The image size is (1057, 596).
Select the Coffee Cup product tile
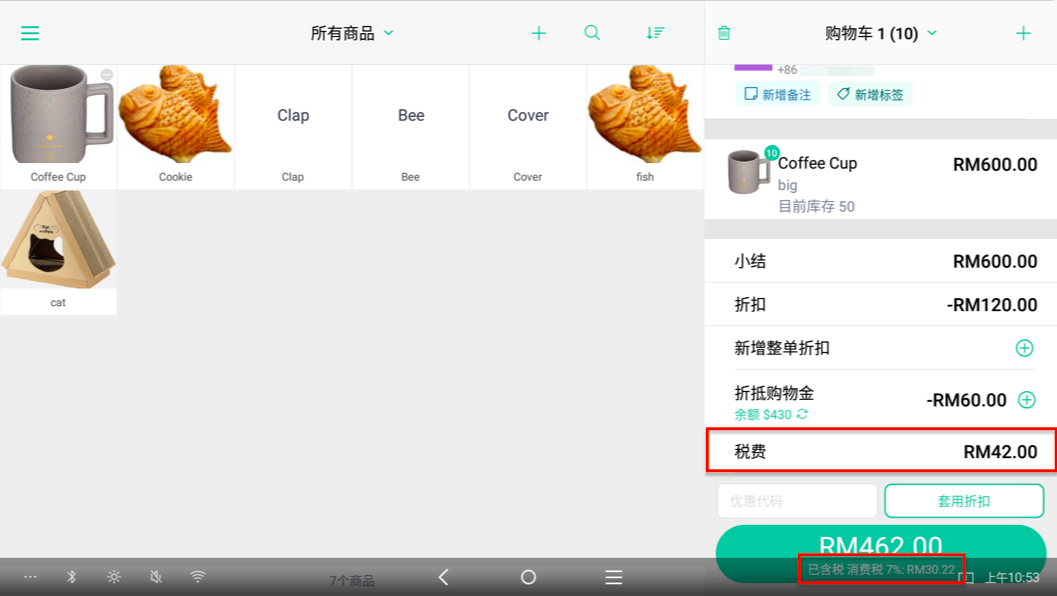click(x=58, y=127)
